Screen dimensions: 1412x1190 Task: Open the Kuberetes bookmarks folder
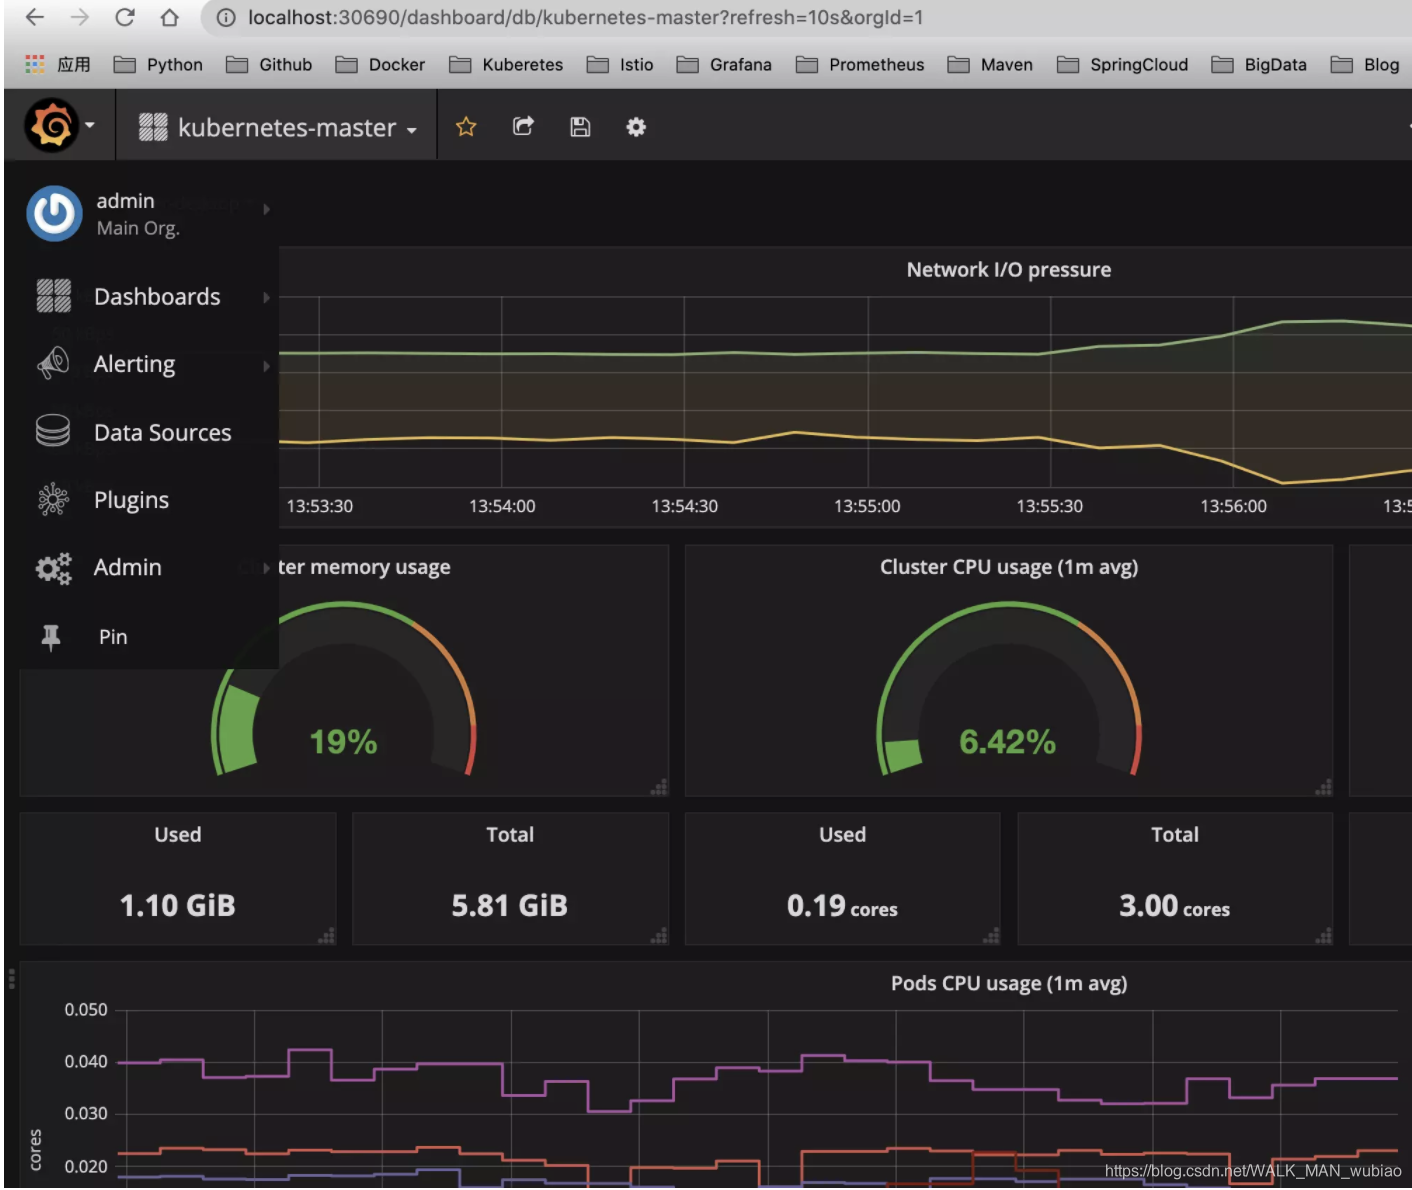506,64
